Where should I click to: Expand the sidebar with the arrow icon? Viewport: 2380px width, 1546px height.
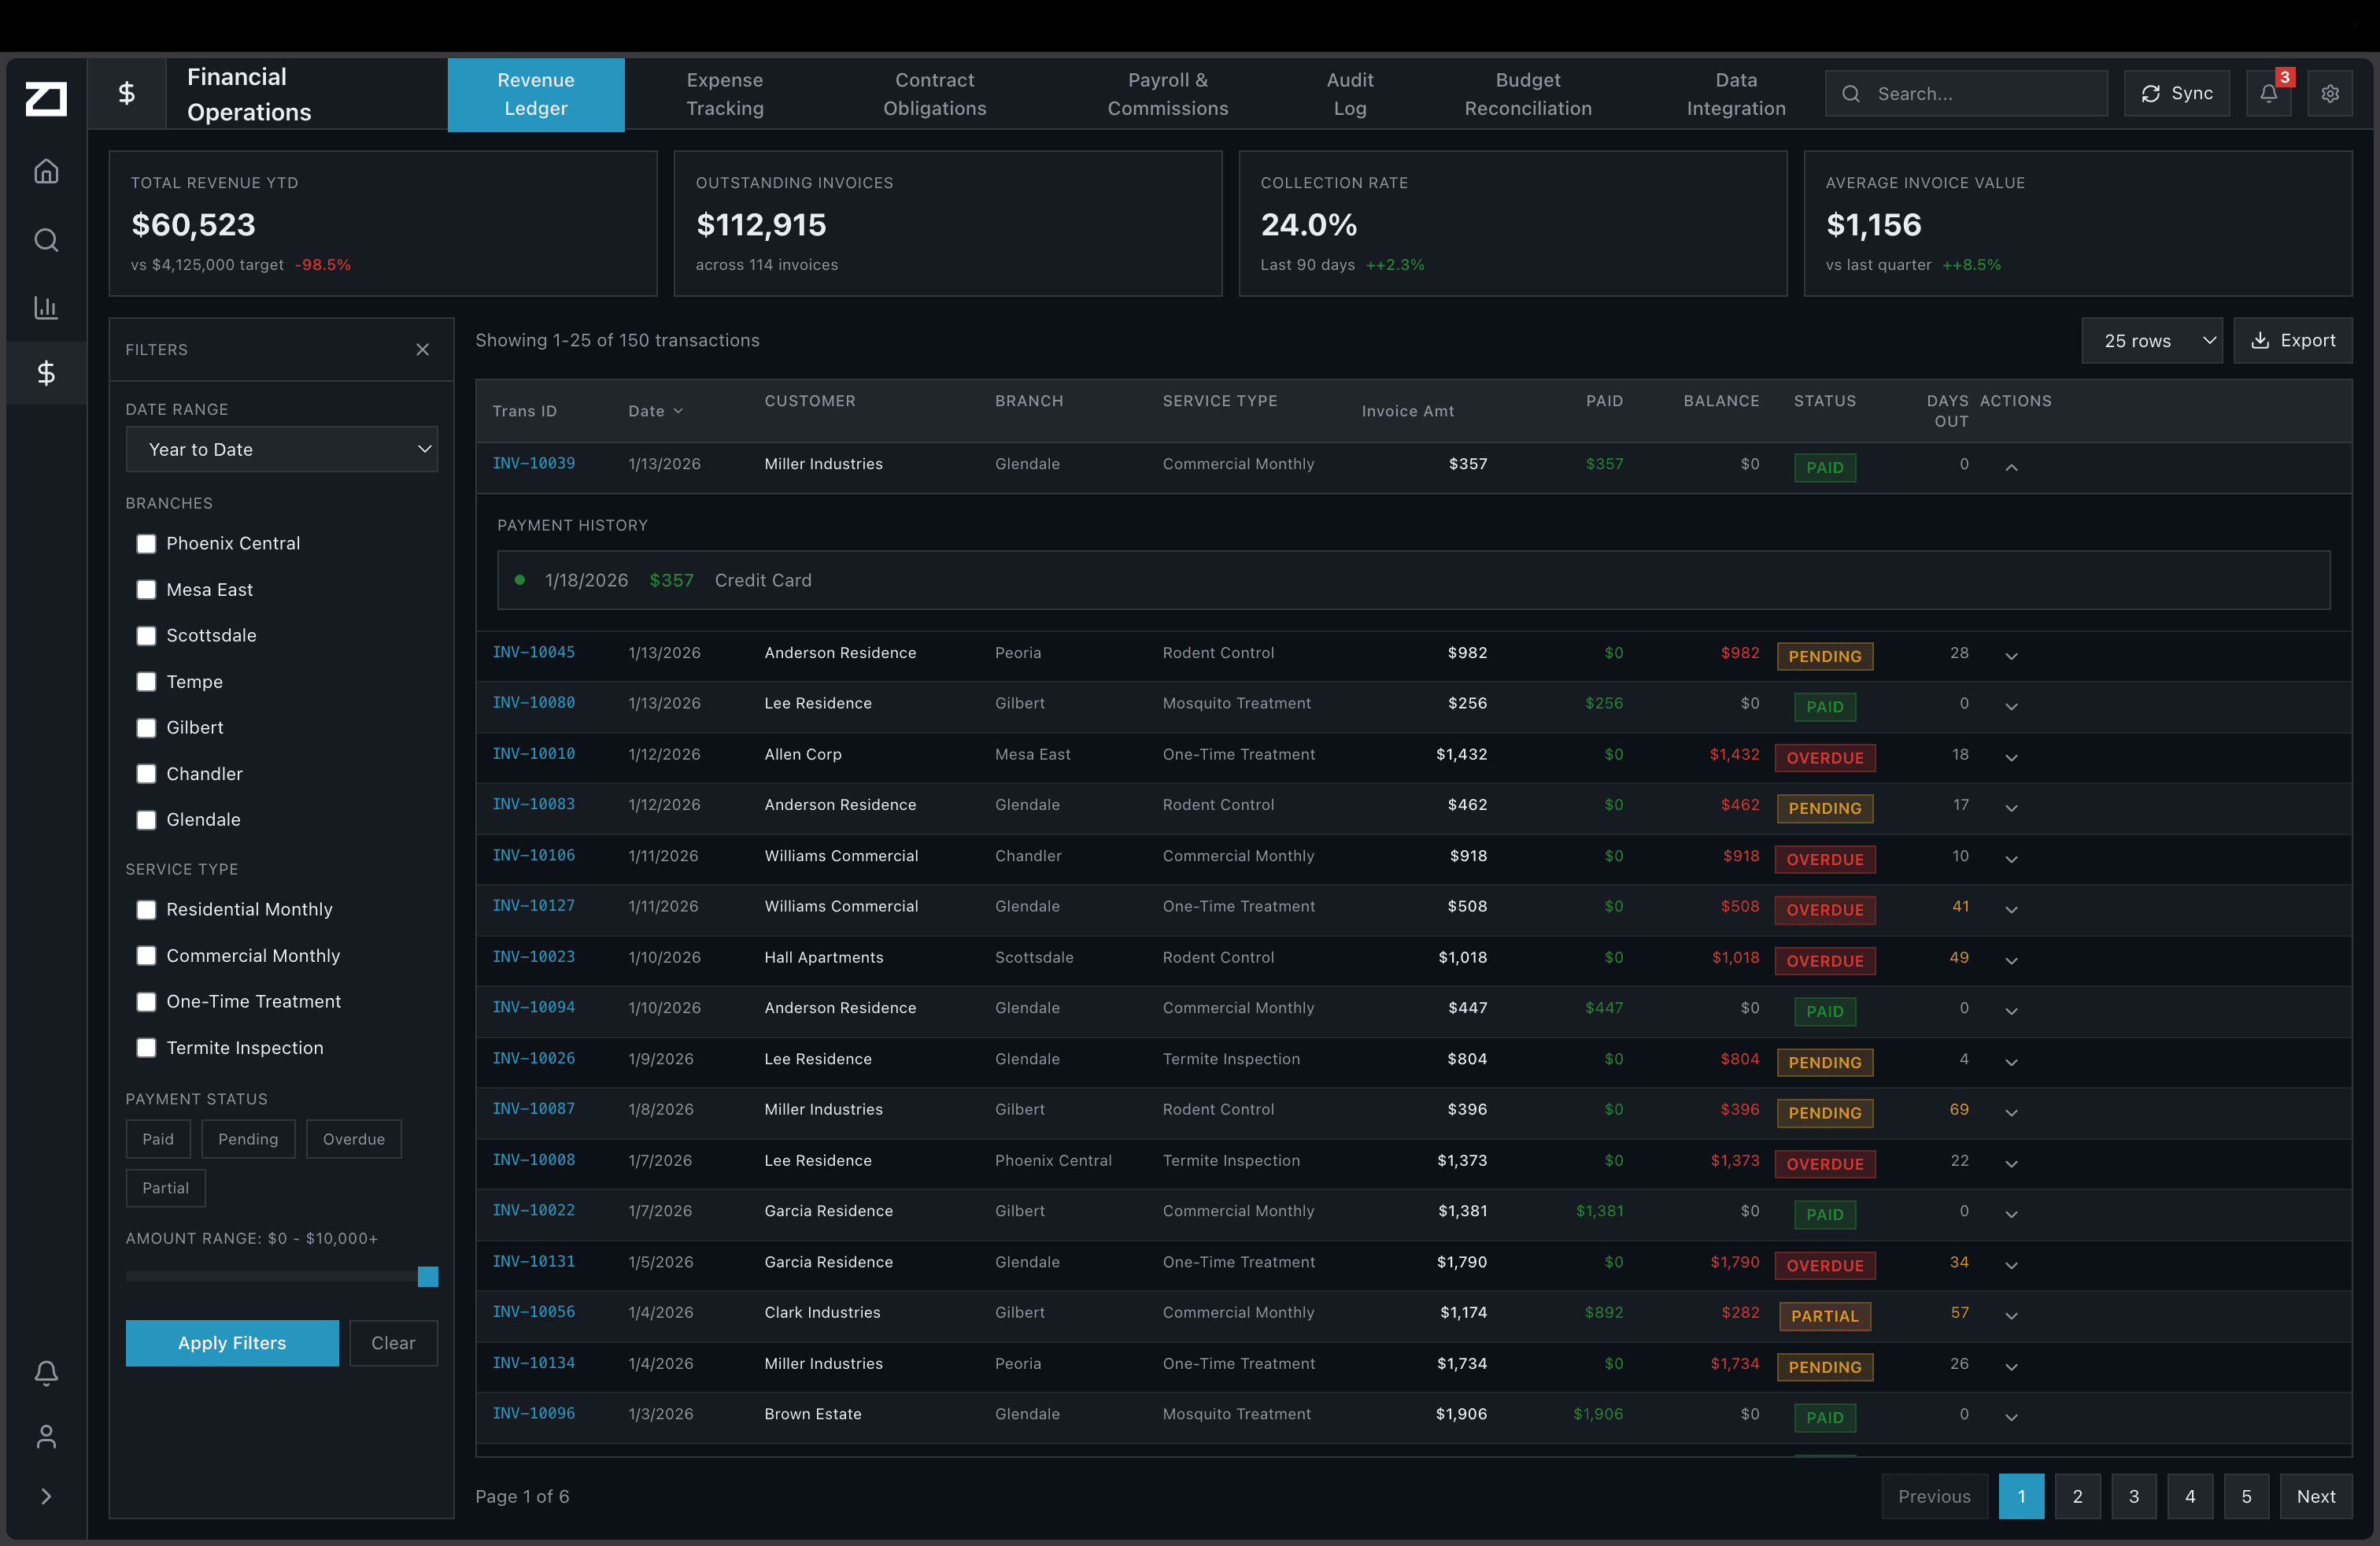pyautogui.click(x=46, y=1495)
